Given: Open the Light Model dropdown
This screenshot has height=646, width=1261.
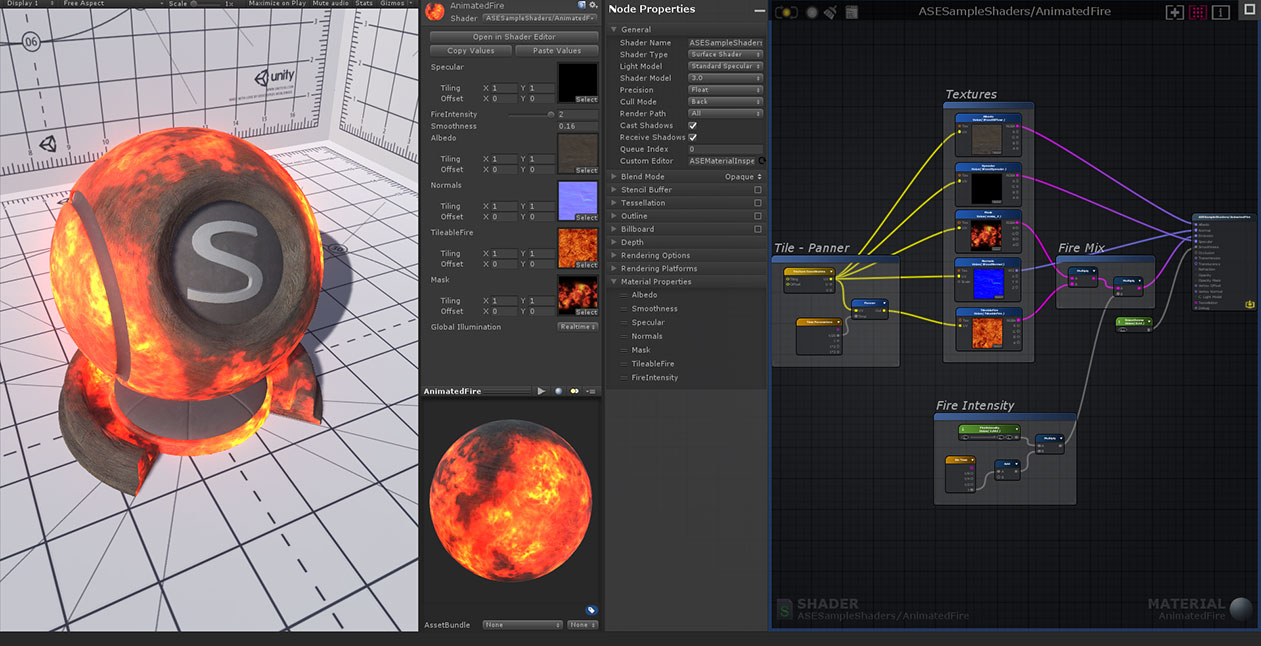Looking at the screenshot, I should [726, 66].
